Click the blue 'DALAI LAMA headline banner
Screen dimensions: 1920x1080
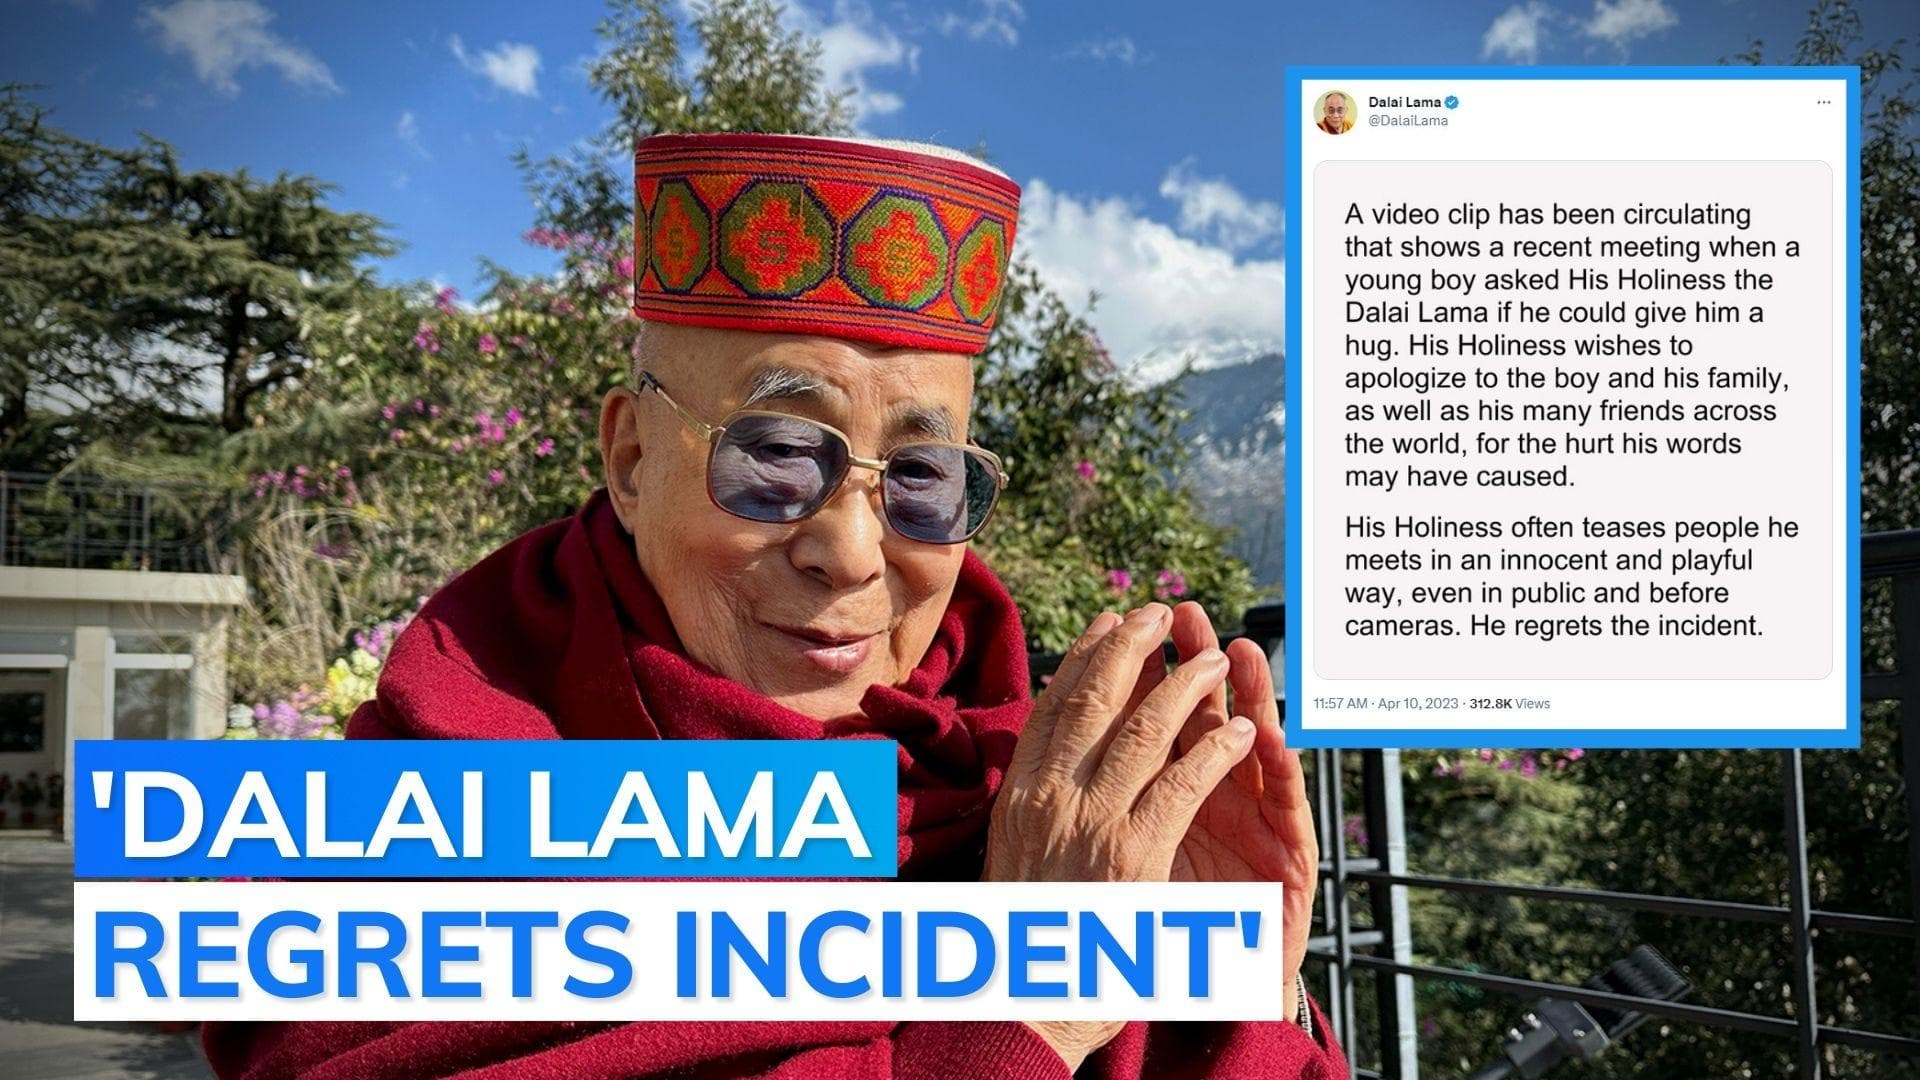pos(485,810)
